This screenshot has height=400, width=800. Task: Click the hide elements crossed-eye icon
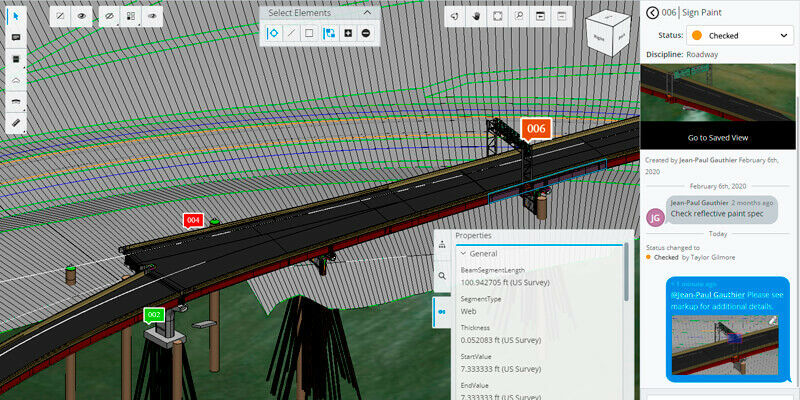(109, 16)
